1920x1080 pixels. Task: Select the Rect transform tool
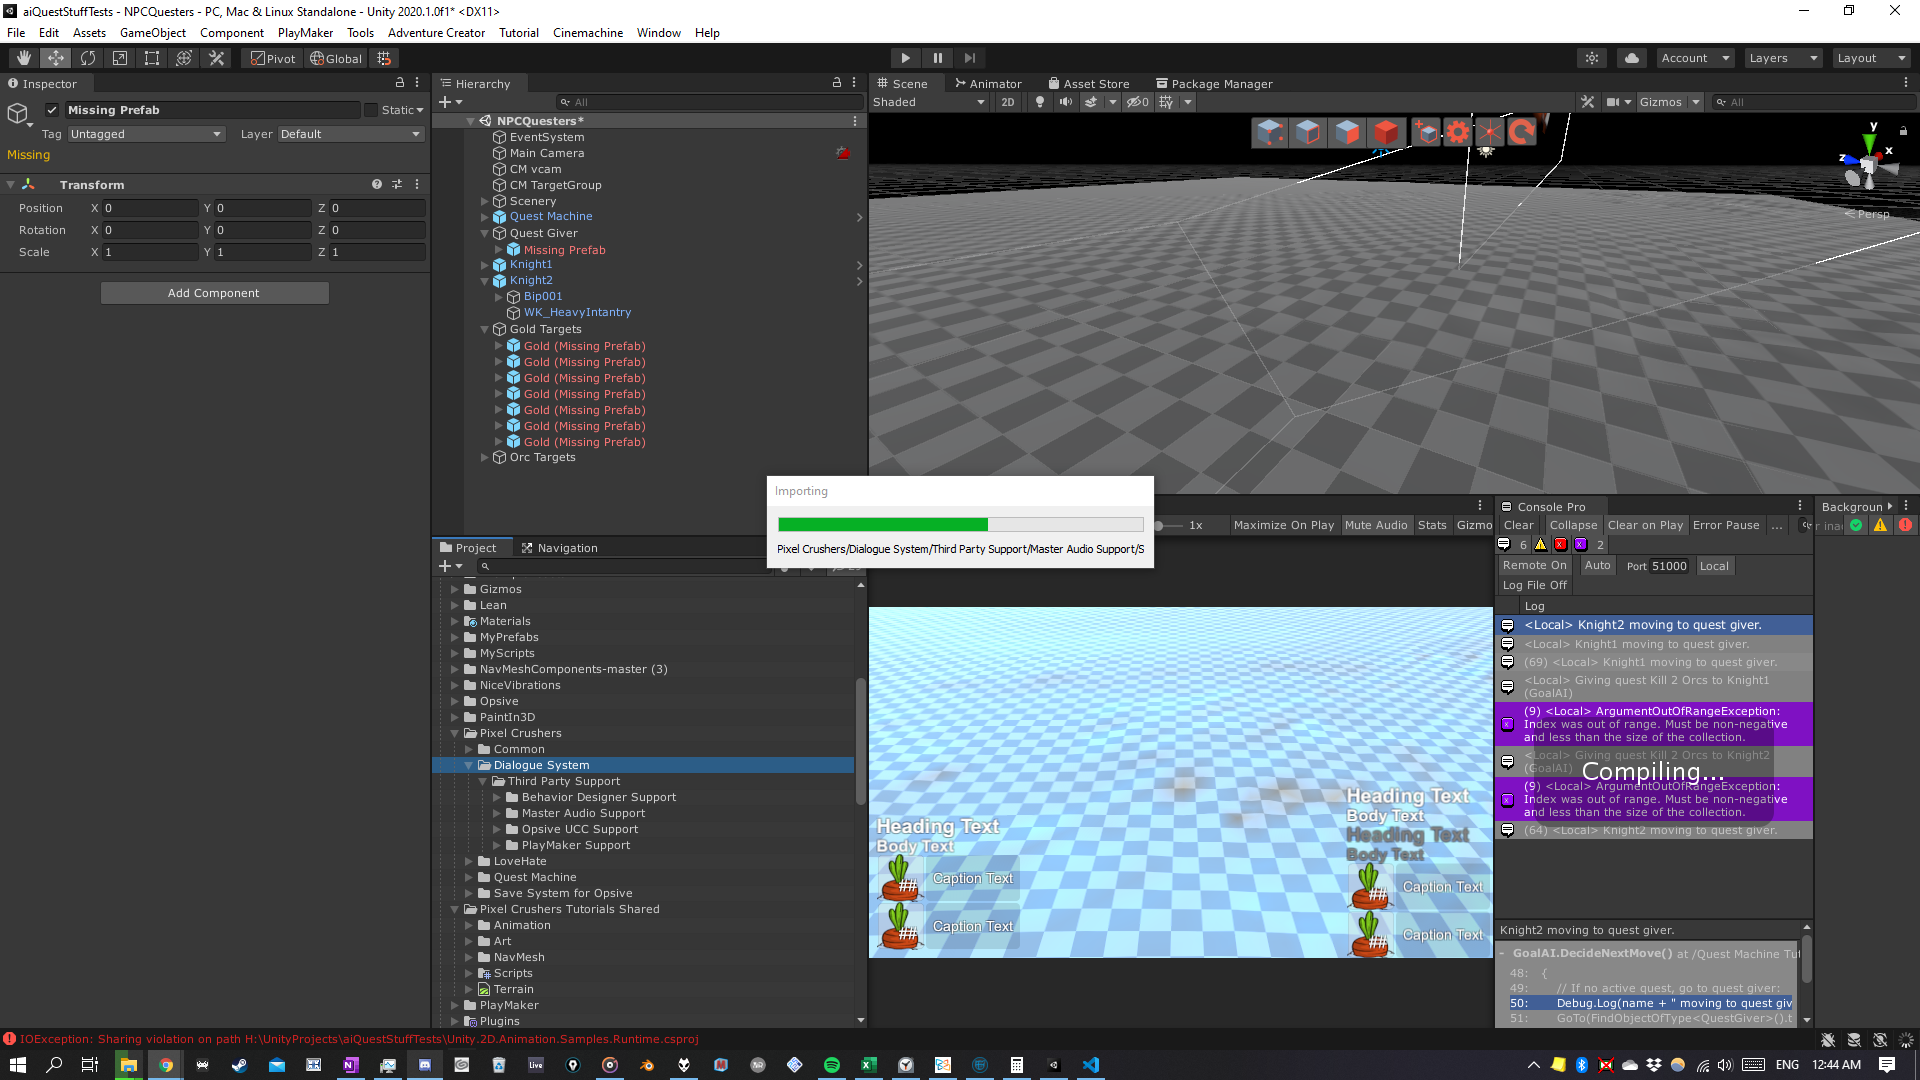[152, 58]
